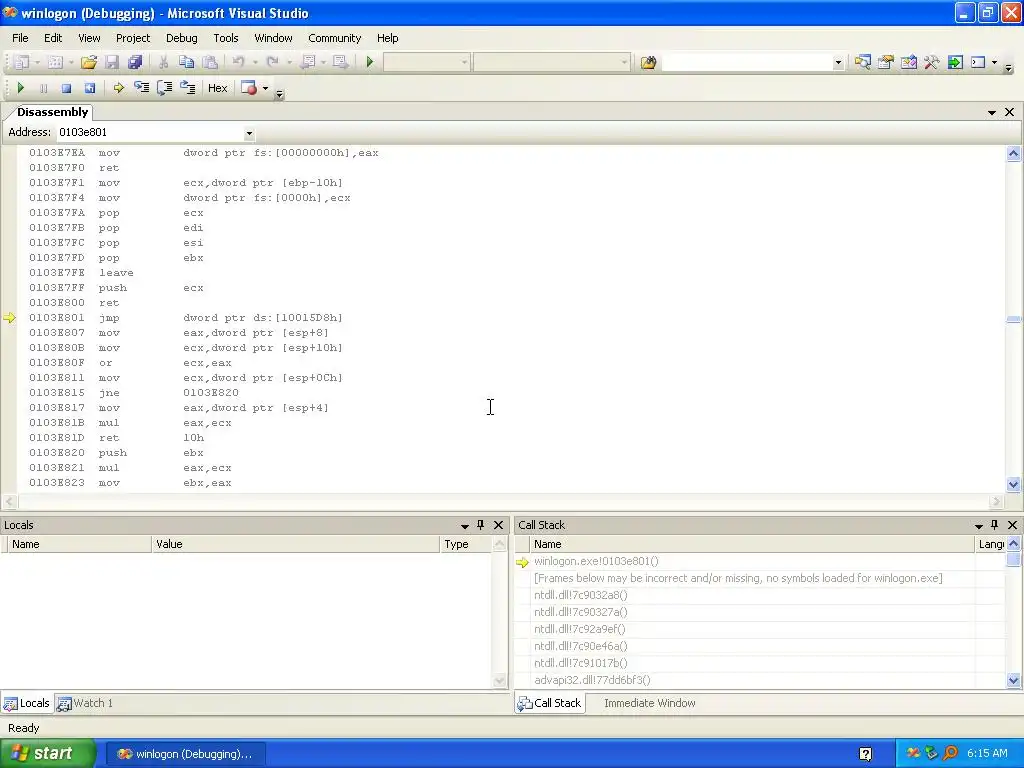1024x768 pixels.
Task: Click the Locals Value column header
Action: pos(295,544)
